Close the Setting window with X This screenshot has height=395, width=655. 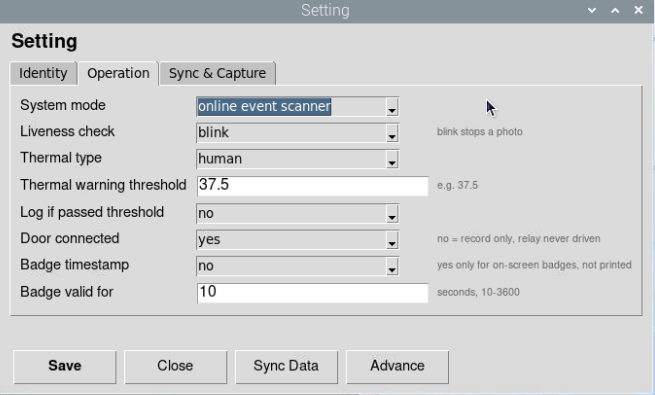click(x=638, y=10)
